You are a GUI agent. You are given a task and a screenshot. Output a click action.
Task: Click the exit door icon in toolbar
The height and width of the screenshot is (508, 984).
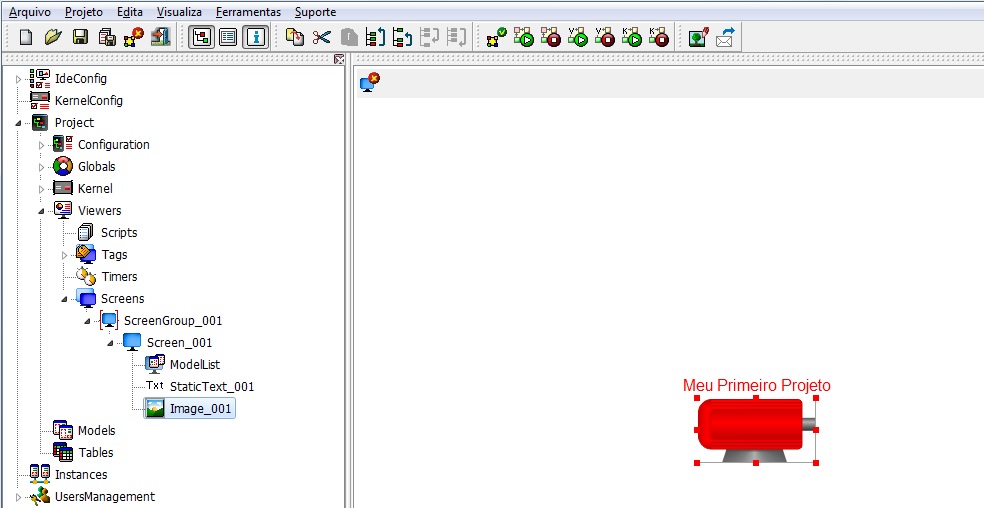point(161,37)
